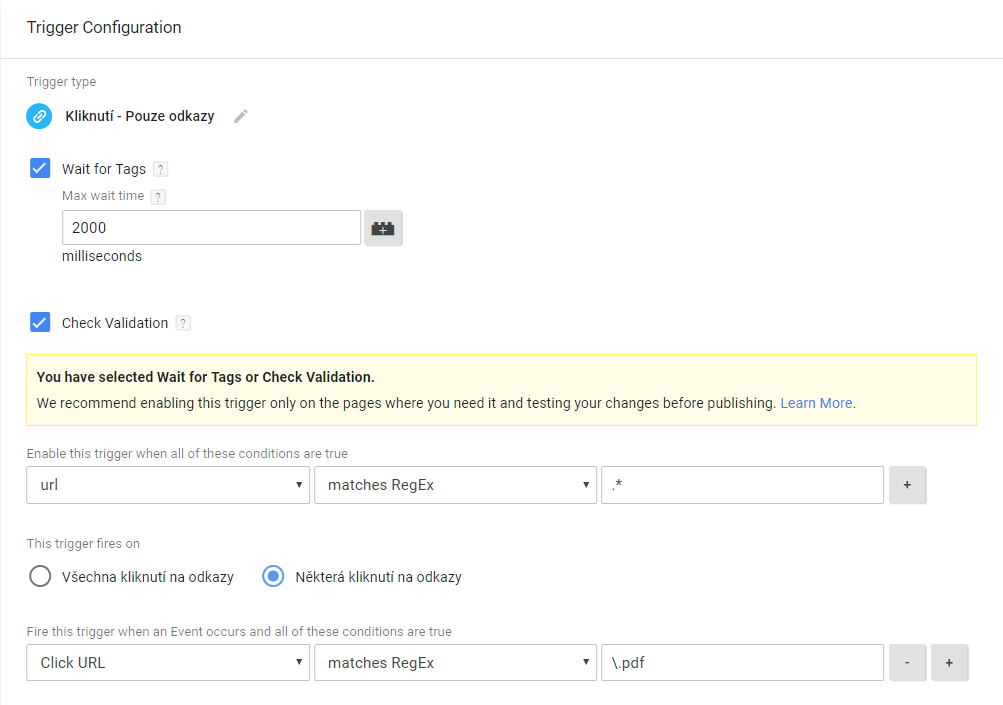Viewport: 1003px width, 705px height.
Task: Open the Learn More link
Action: (816, 403)
